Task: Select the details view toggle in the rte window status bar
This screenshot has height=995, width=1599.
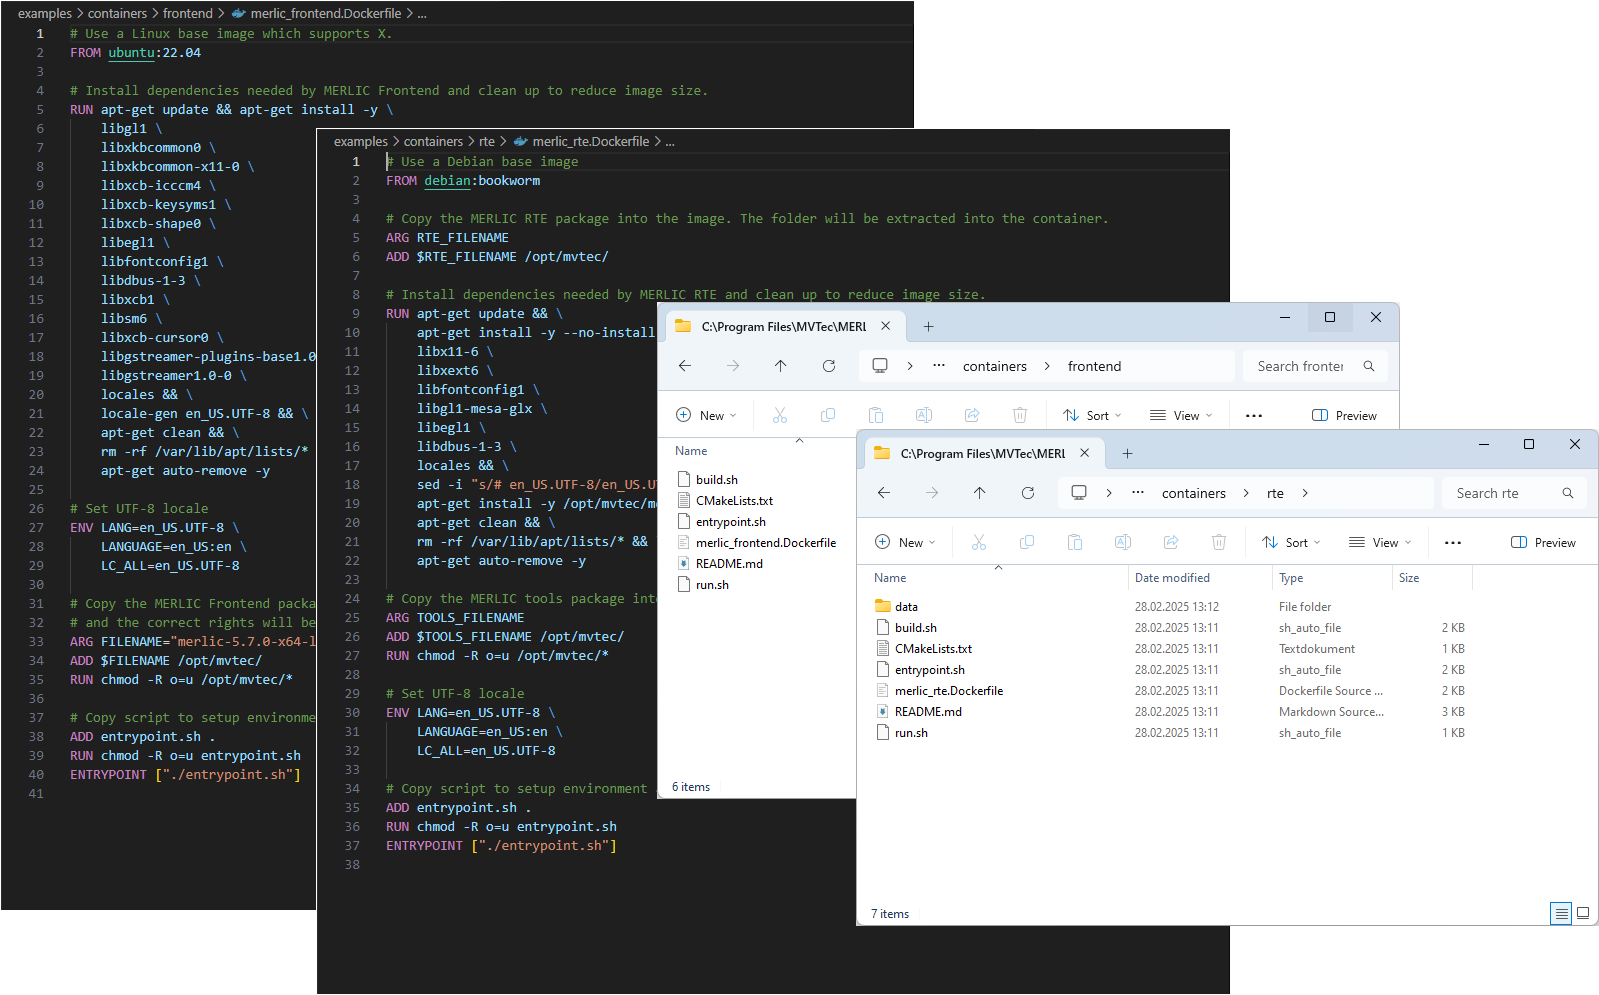Action: pyautogui.click(x=1560, y=913)
